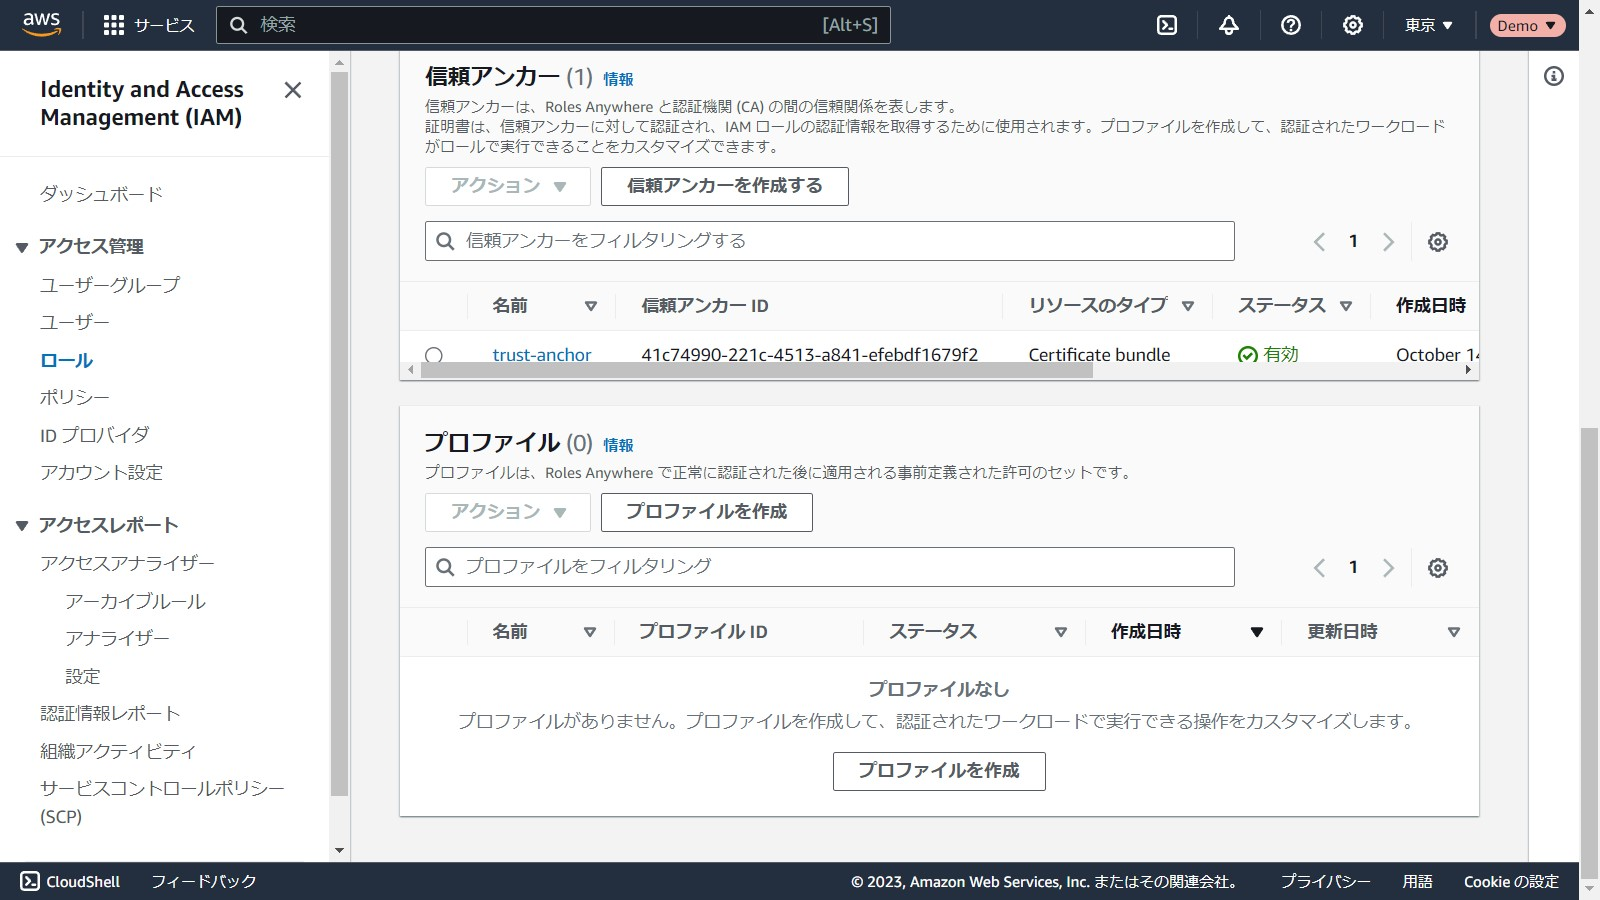Open profile table preferences gear
1600x900 pixels.
click(x=1437, y=568)
